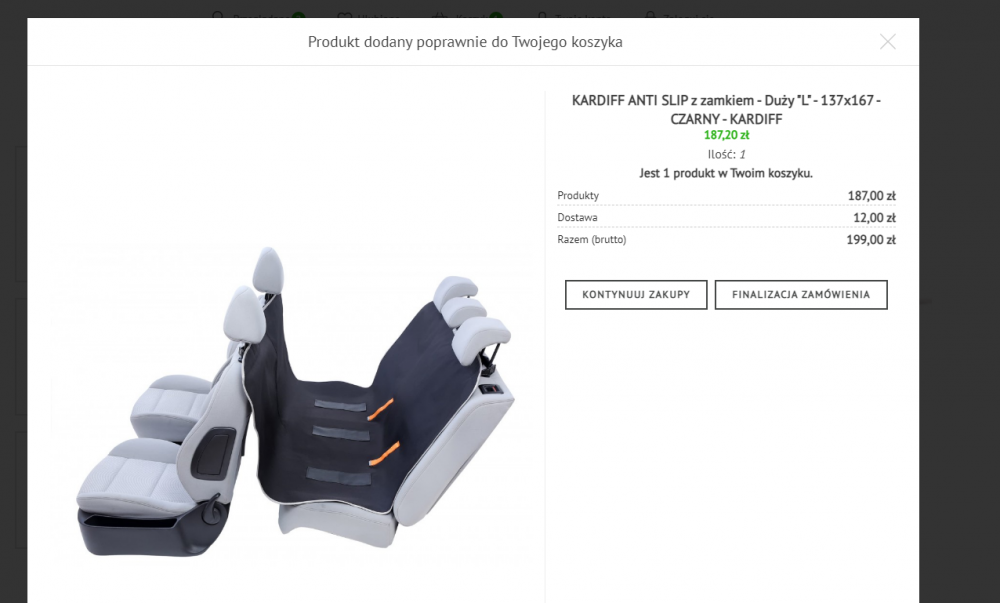Click the 'Produkt dodany poprawnie' popup header
Viewport: 1000px width, 603px height.
coord(465,42)
